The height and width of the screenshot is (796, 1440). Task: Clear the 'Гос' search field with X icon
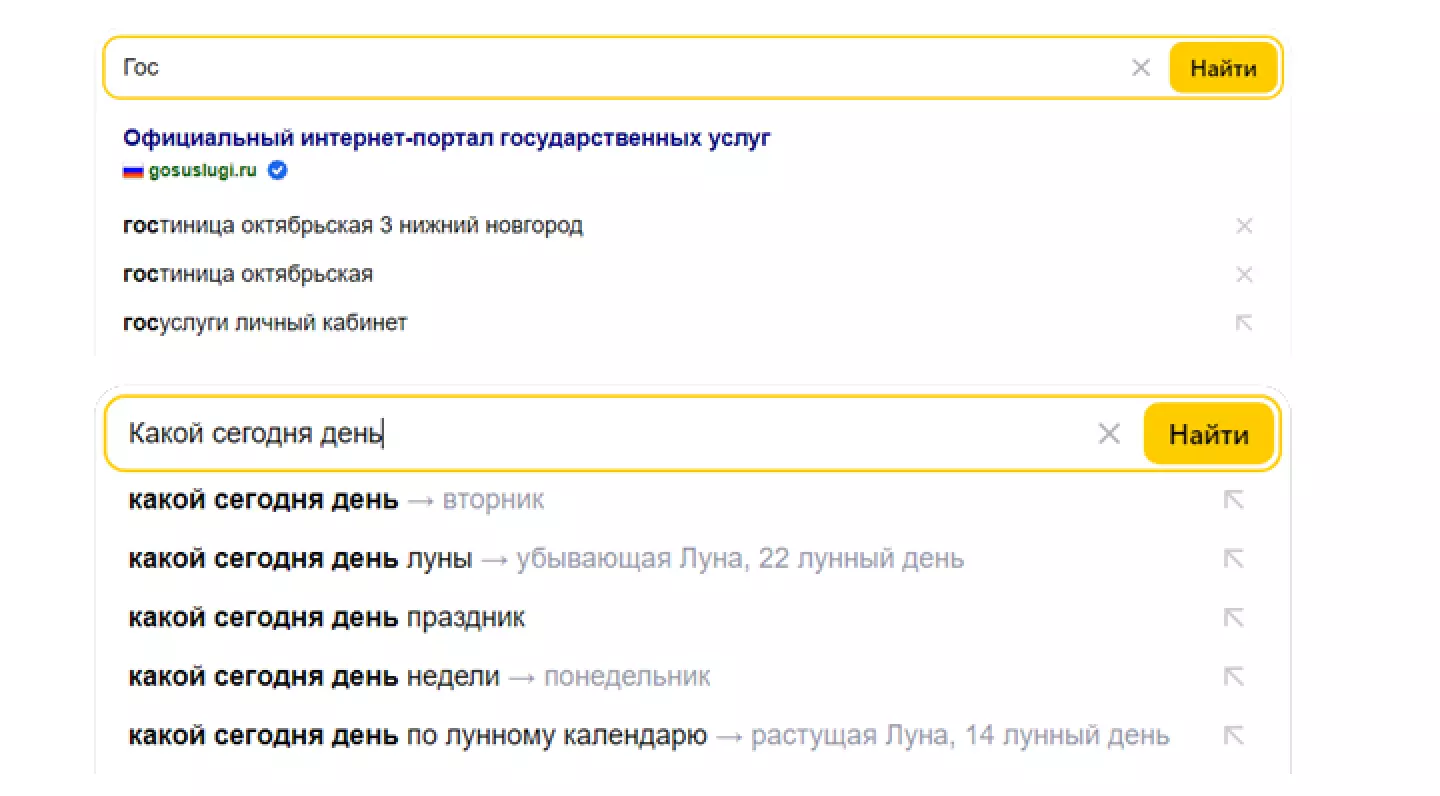tap(1141, 68)
